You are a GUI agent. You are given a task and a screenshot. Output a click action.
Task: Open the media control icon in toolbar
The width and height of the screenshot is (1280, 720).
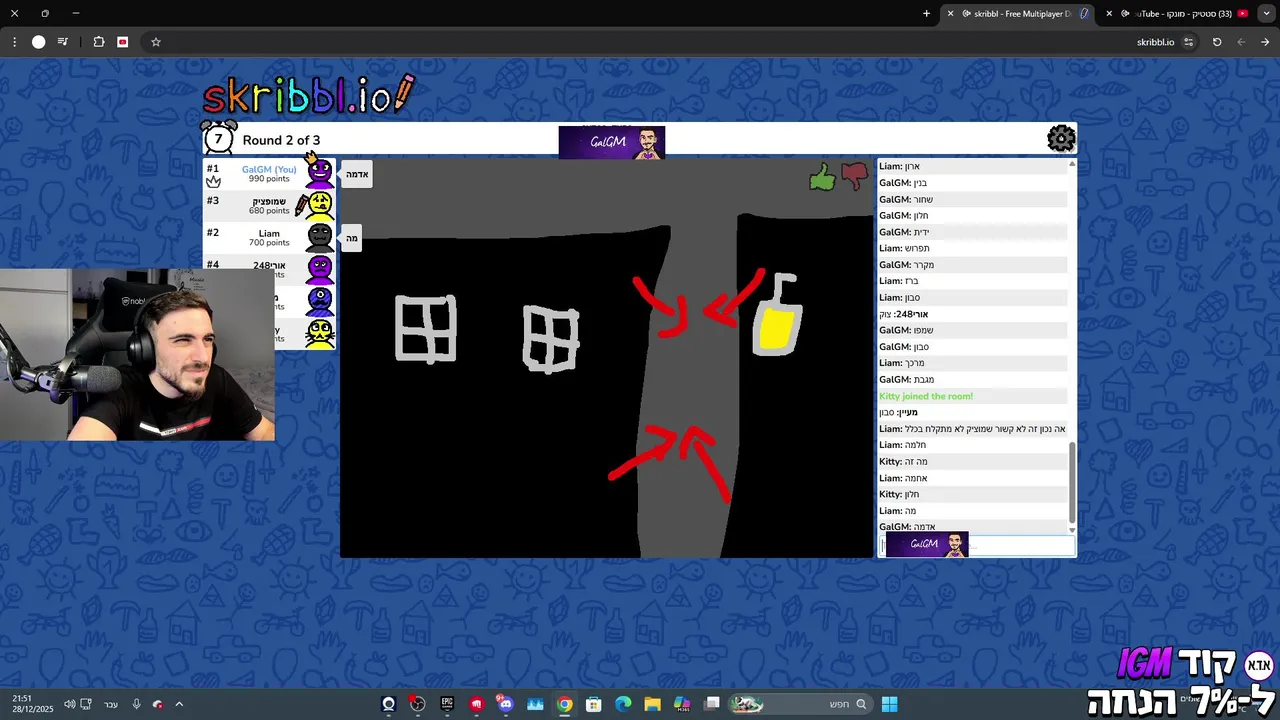[x=63, y=42]
